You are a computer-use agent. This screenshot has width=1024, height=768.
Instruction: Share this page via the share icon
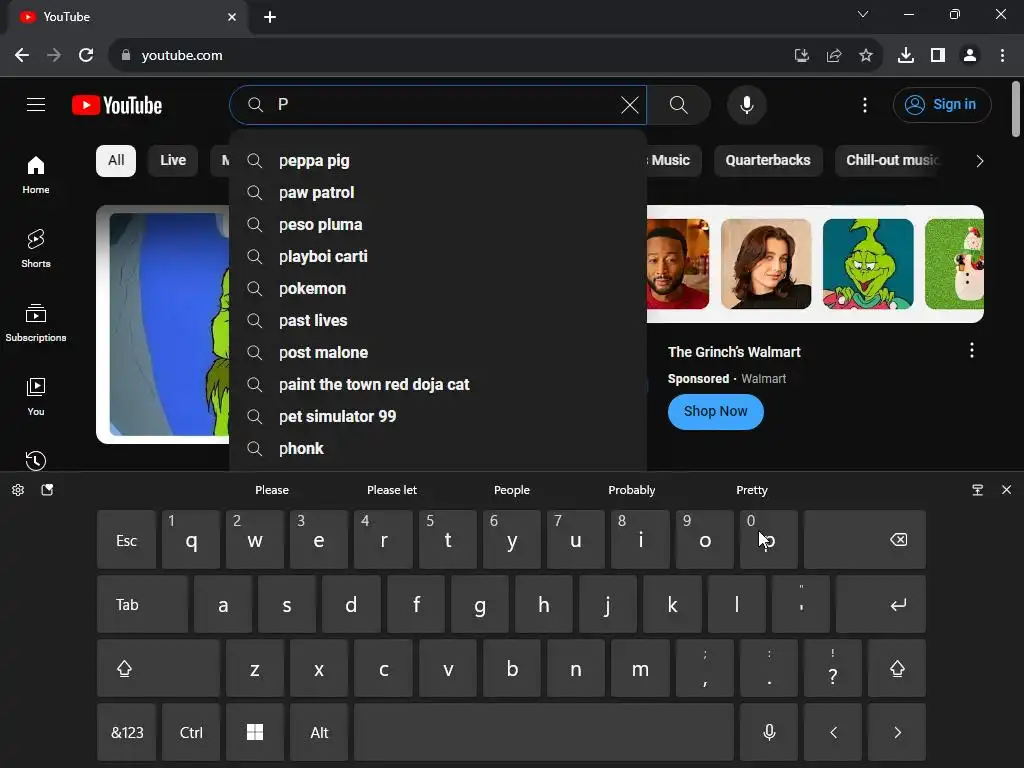[834, 56]
